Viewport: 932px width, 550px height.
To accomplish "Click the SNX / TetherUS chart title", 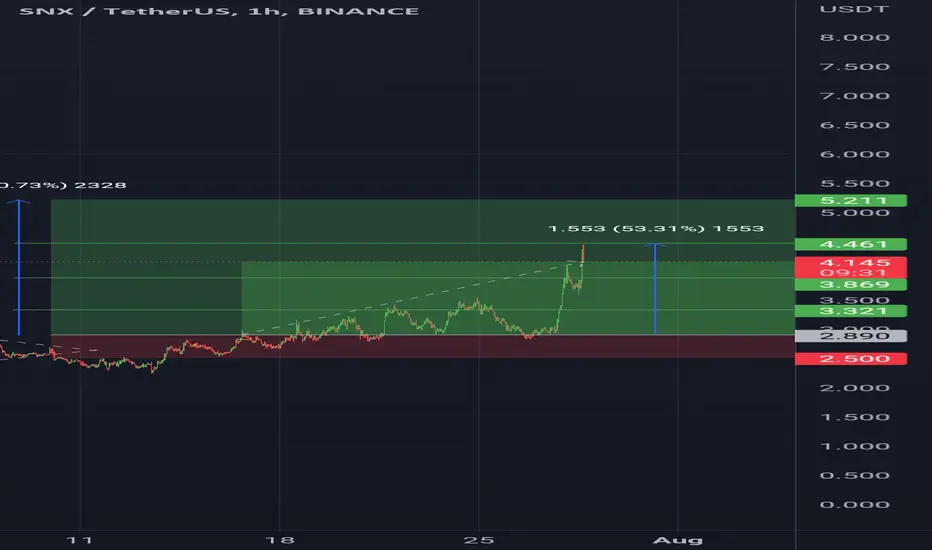I will (219, 11).
